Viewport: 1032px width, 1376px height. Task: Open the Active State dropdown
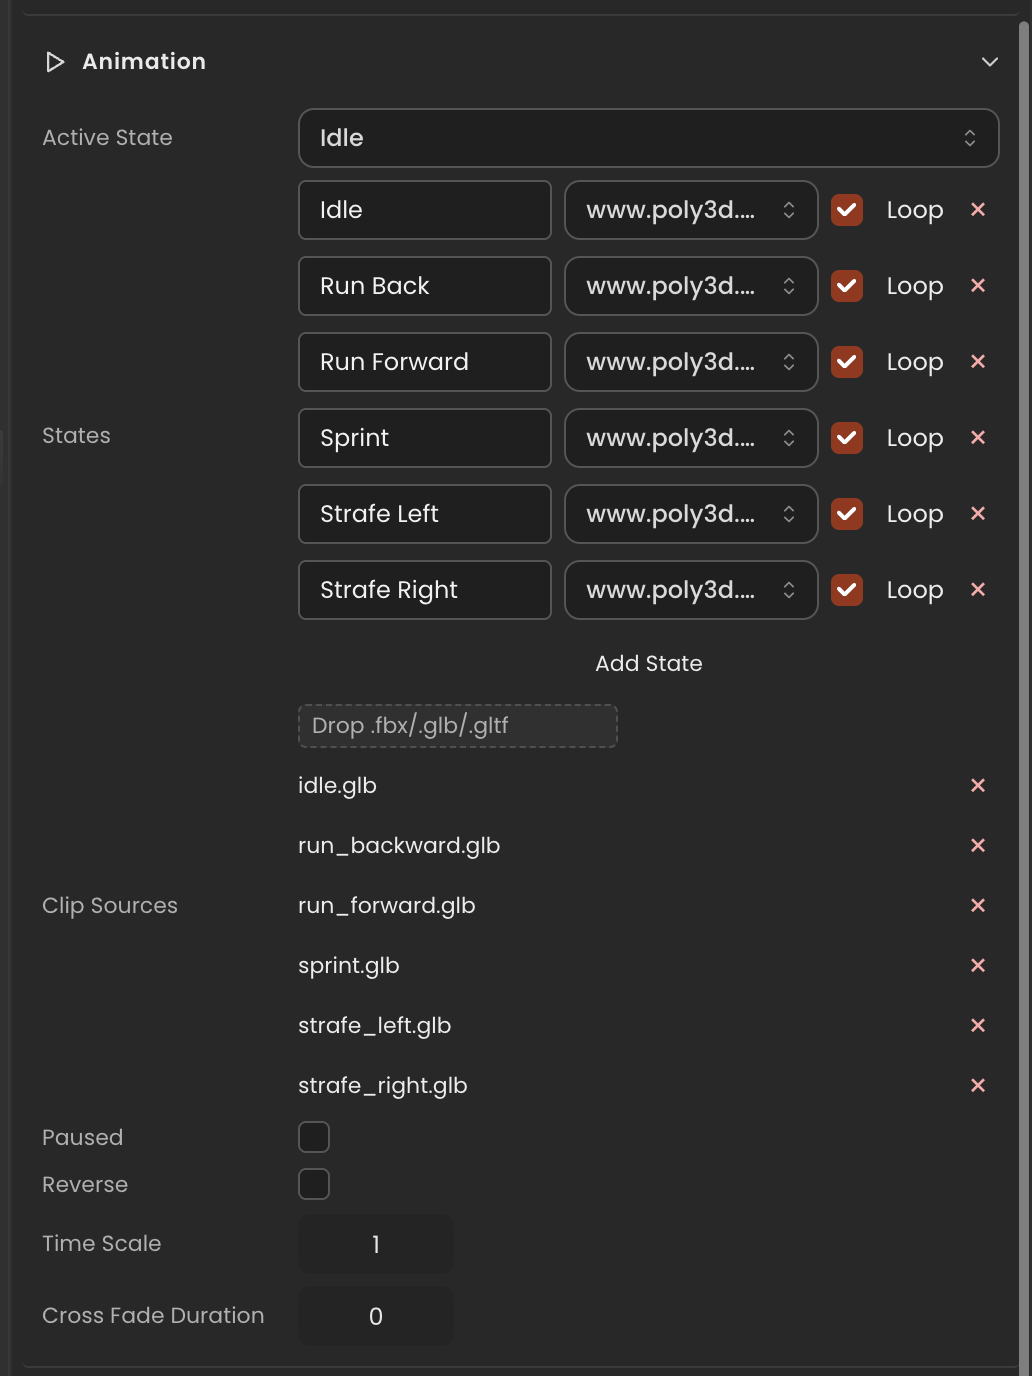pos(649,138)
